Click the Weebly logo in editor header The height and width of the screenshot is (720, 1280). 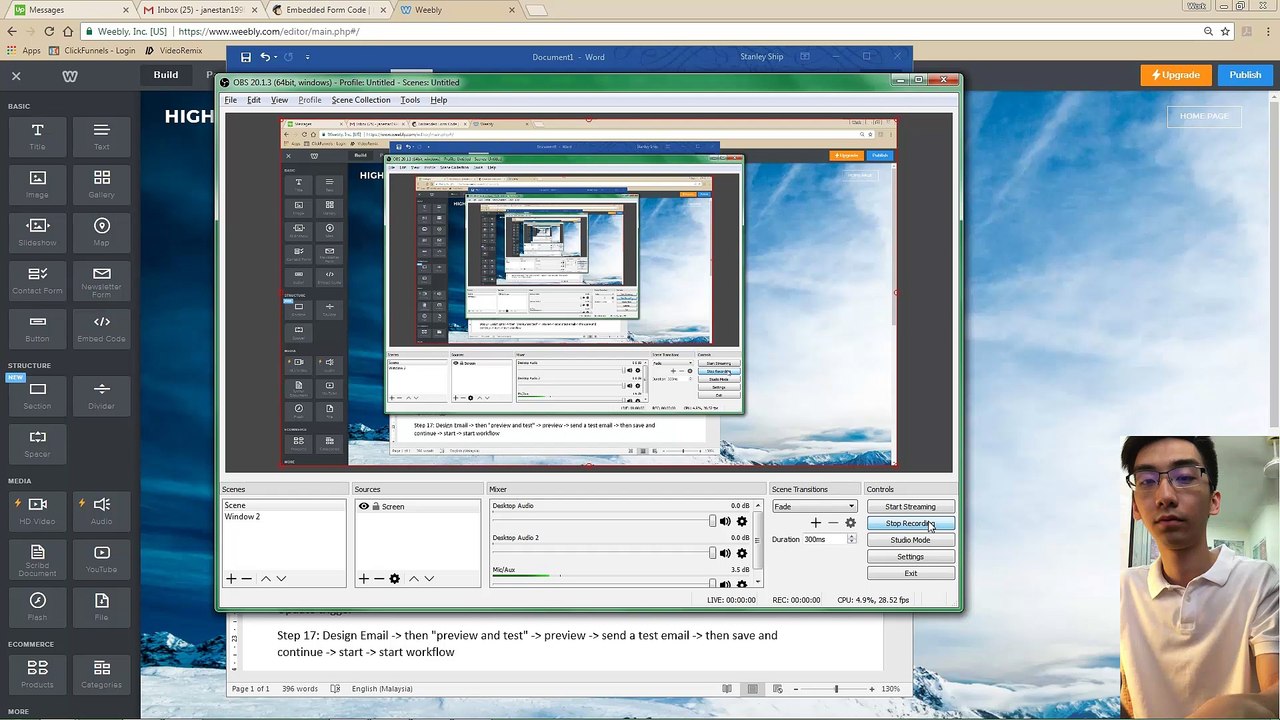(70, 75)
